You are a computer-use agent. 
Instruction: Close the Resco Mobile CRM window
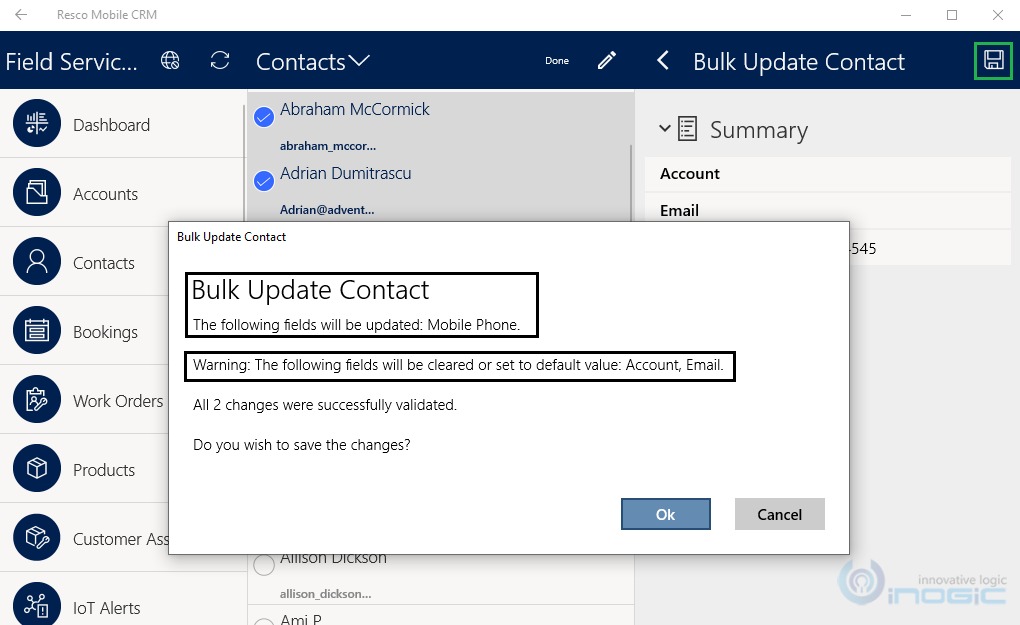[x=997, y=14]
